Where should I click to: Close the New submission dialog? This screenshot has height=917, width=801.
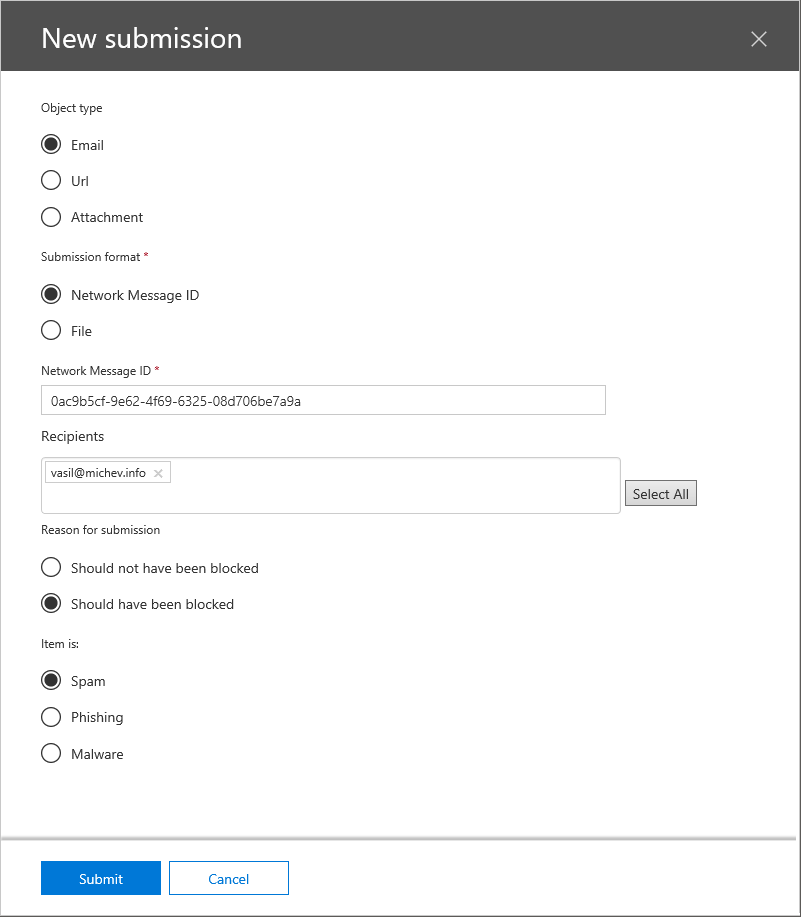click(759, 39)
